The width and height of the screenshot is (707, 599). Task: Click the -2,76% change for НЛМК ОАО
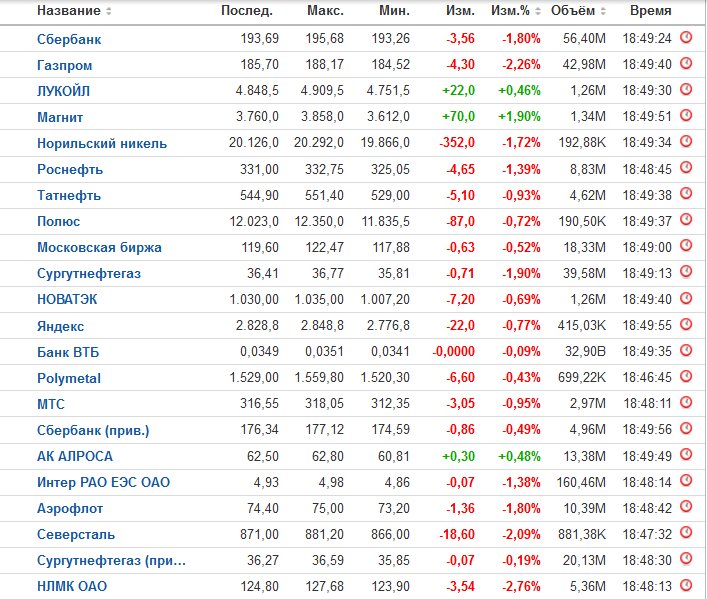[x=521, y=586]
